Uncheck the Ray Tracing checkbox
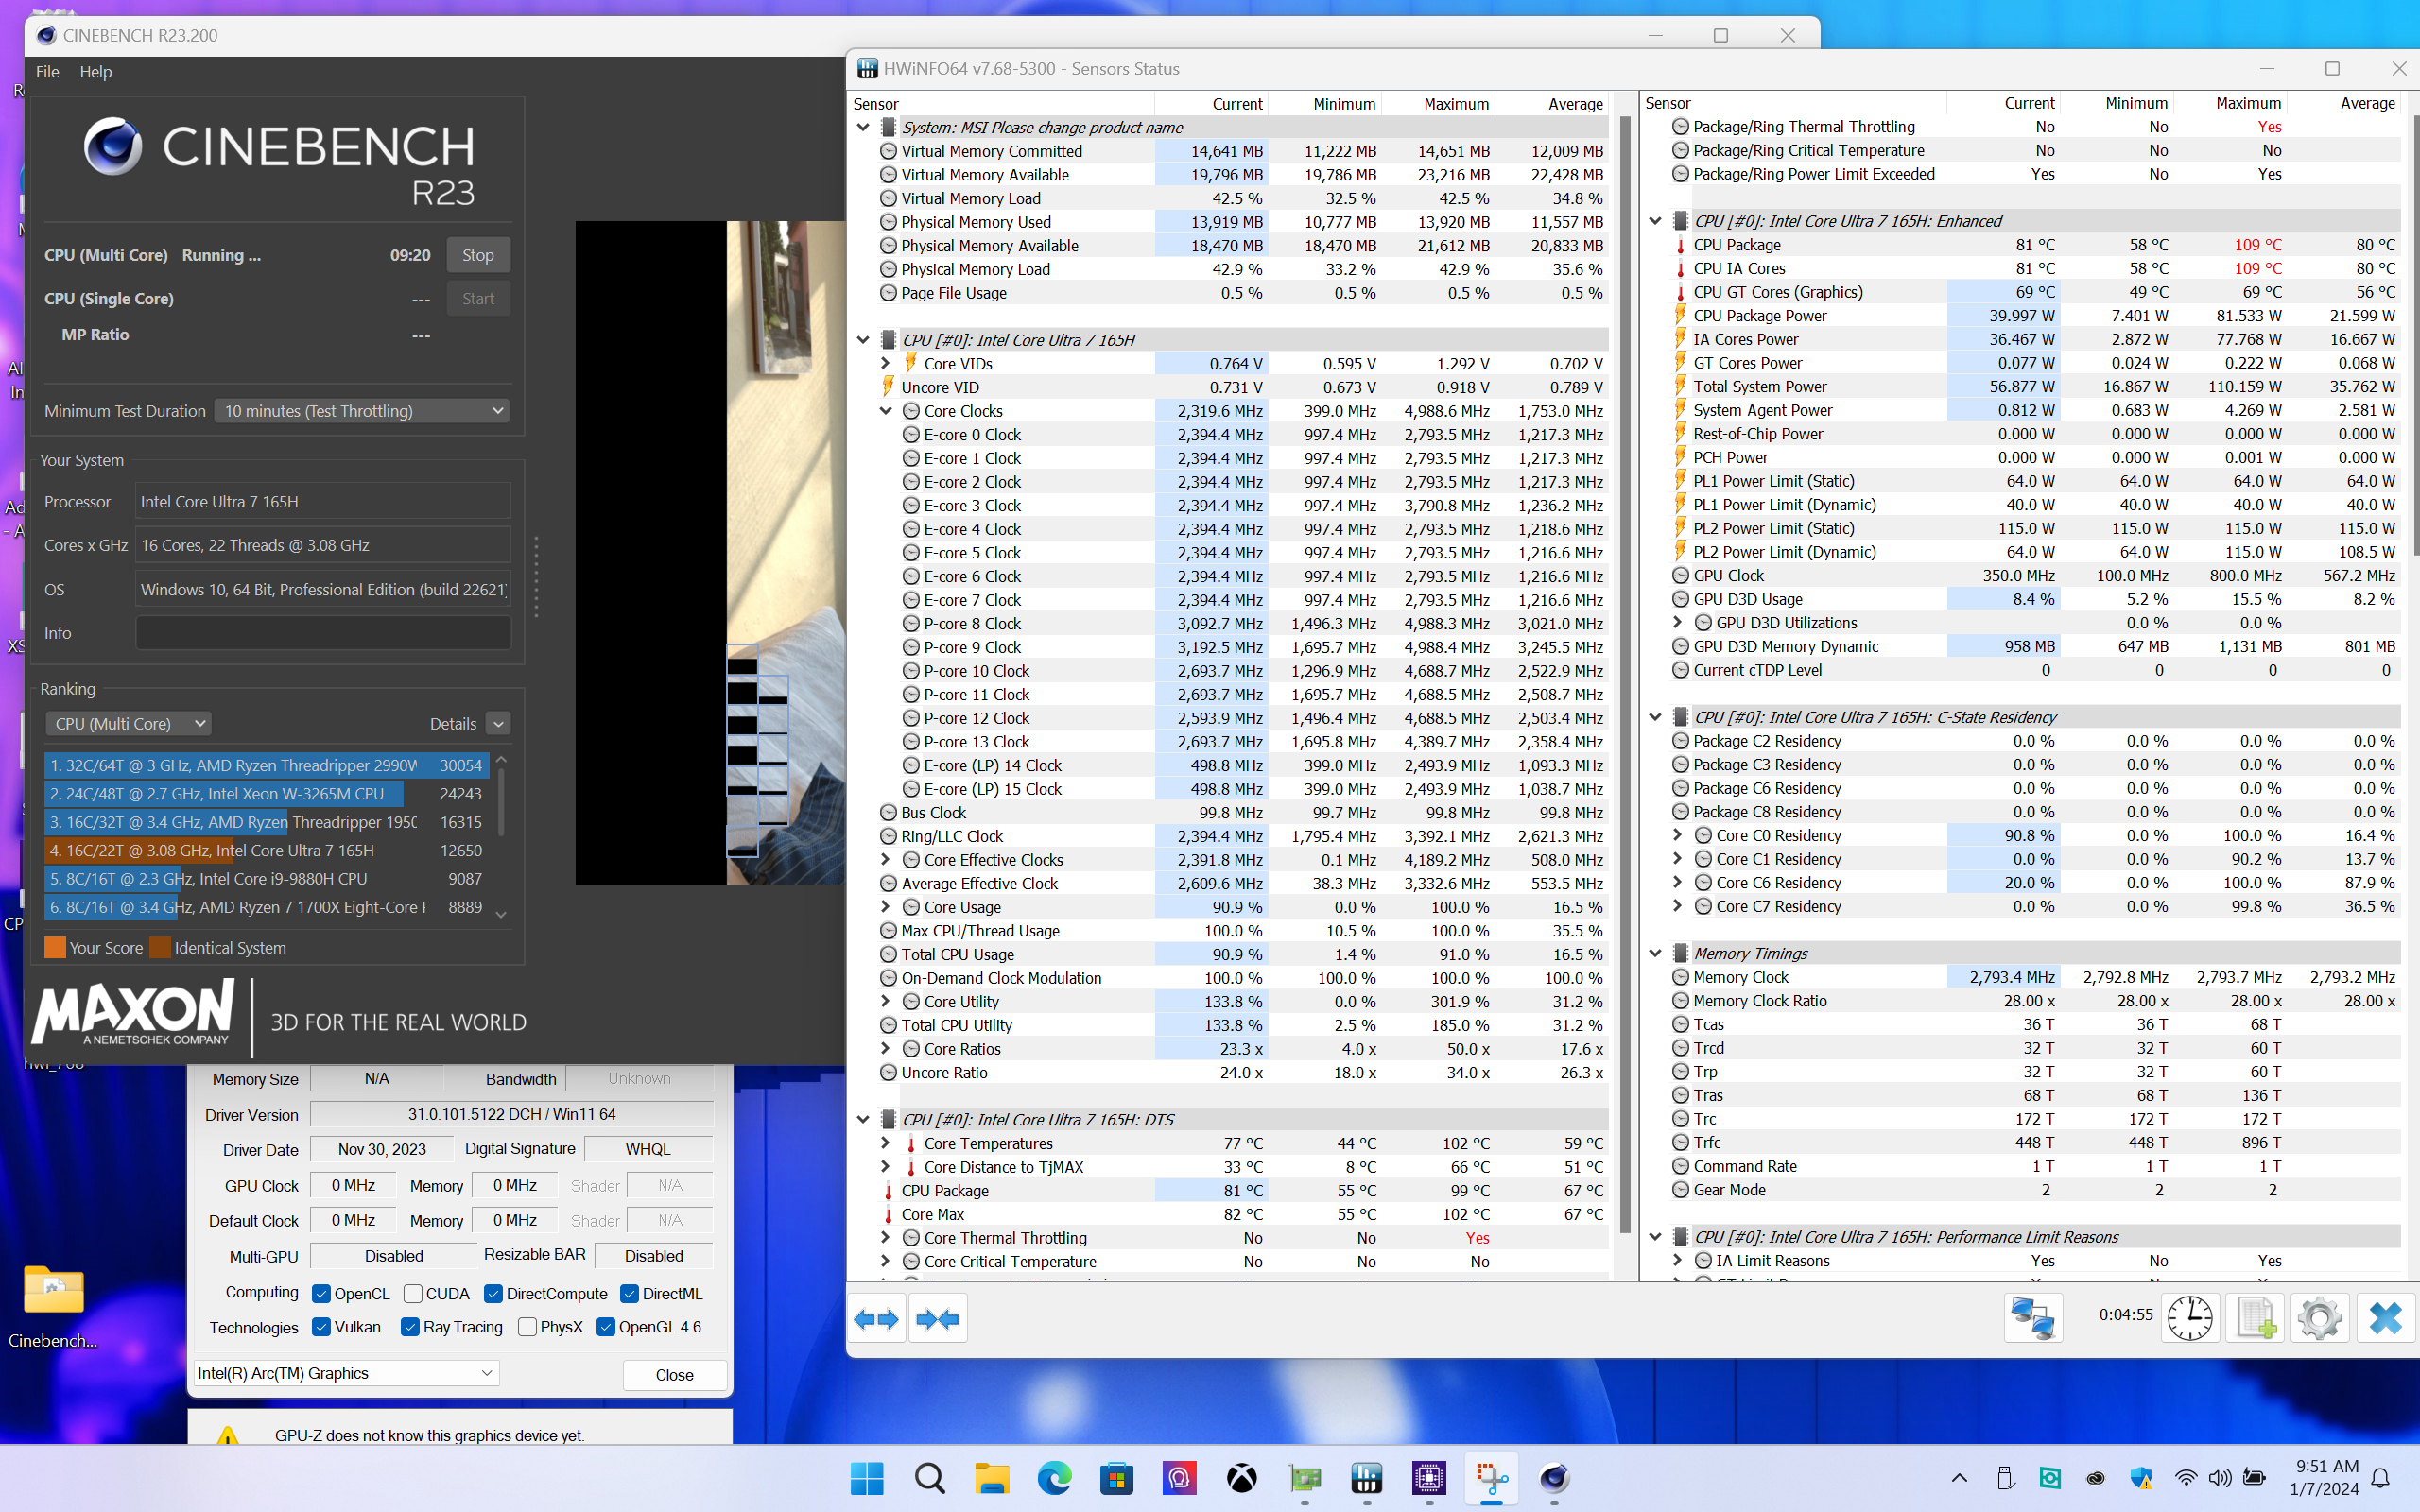2420x1512 pixels. [409, 1327]
